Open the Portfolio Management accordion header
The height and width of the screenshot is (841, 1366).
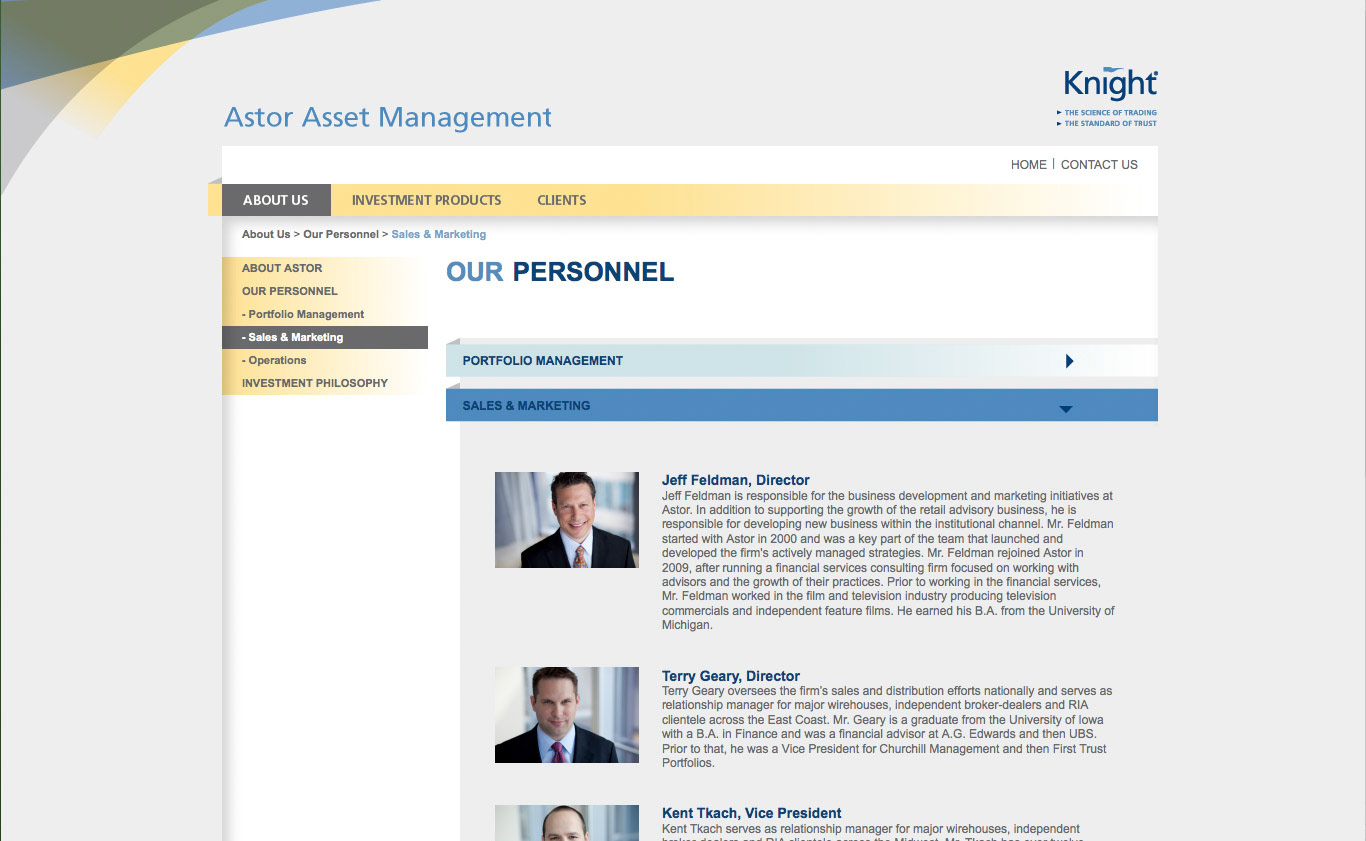[542, 361]
